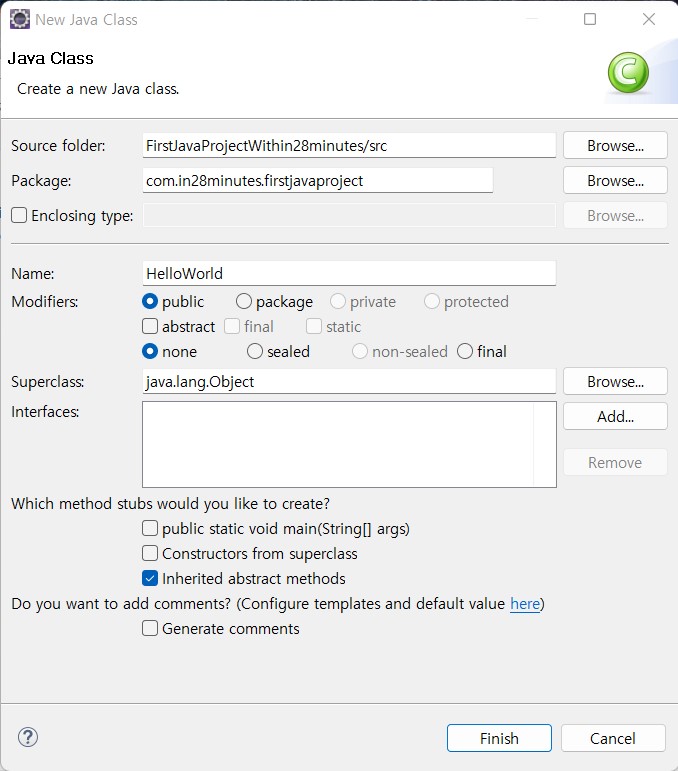Enable the Generate comments checkbox
The height and width of the screenshot is (771, 678).
click(x=150, y=628)
